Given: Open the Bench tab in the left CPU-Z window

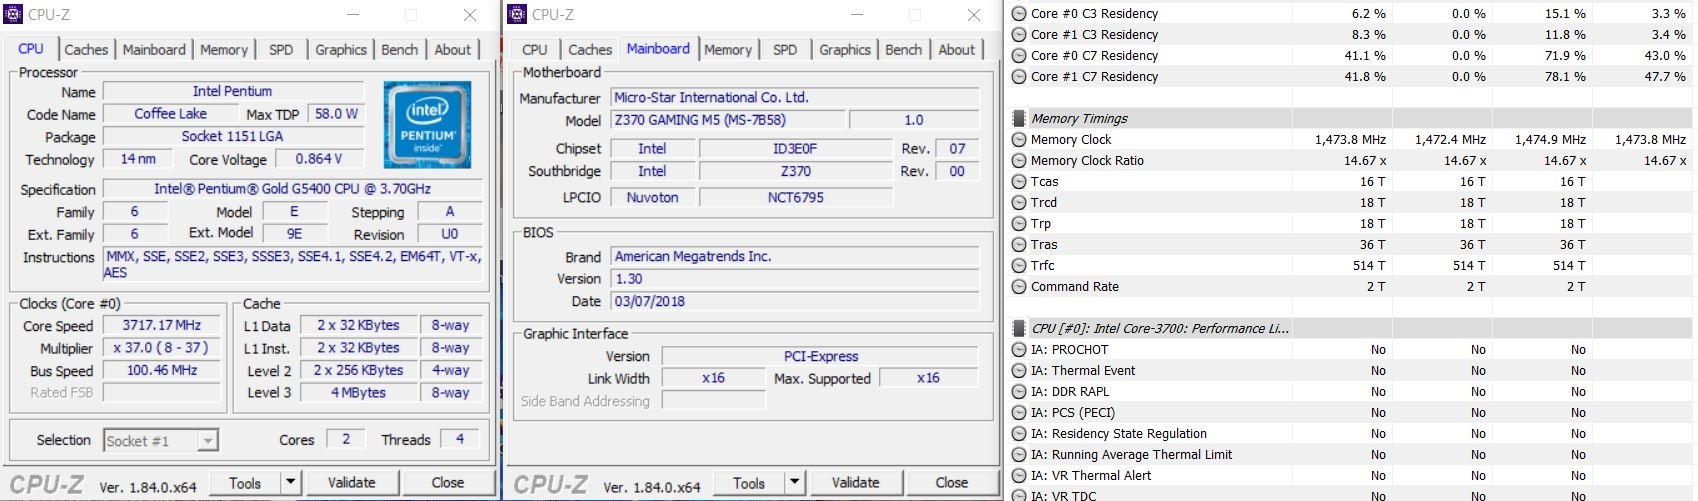Looking at the screenshot, I should 399,49.
